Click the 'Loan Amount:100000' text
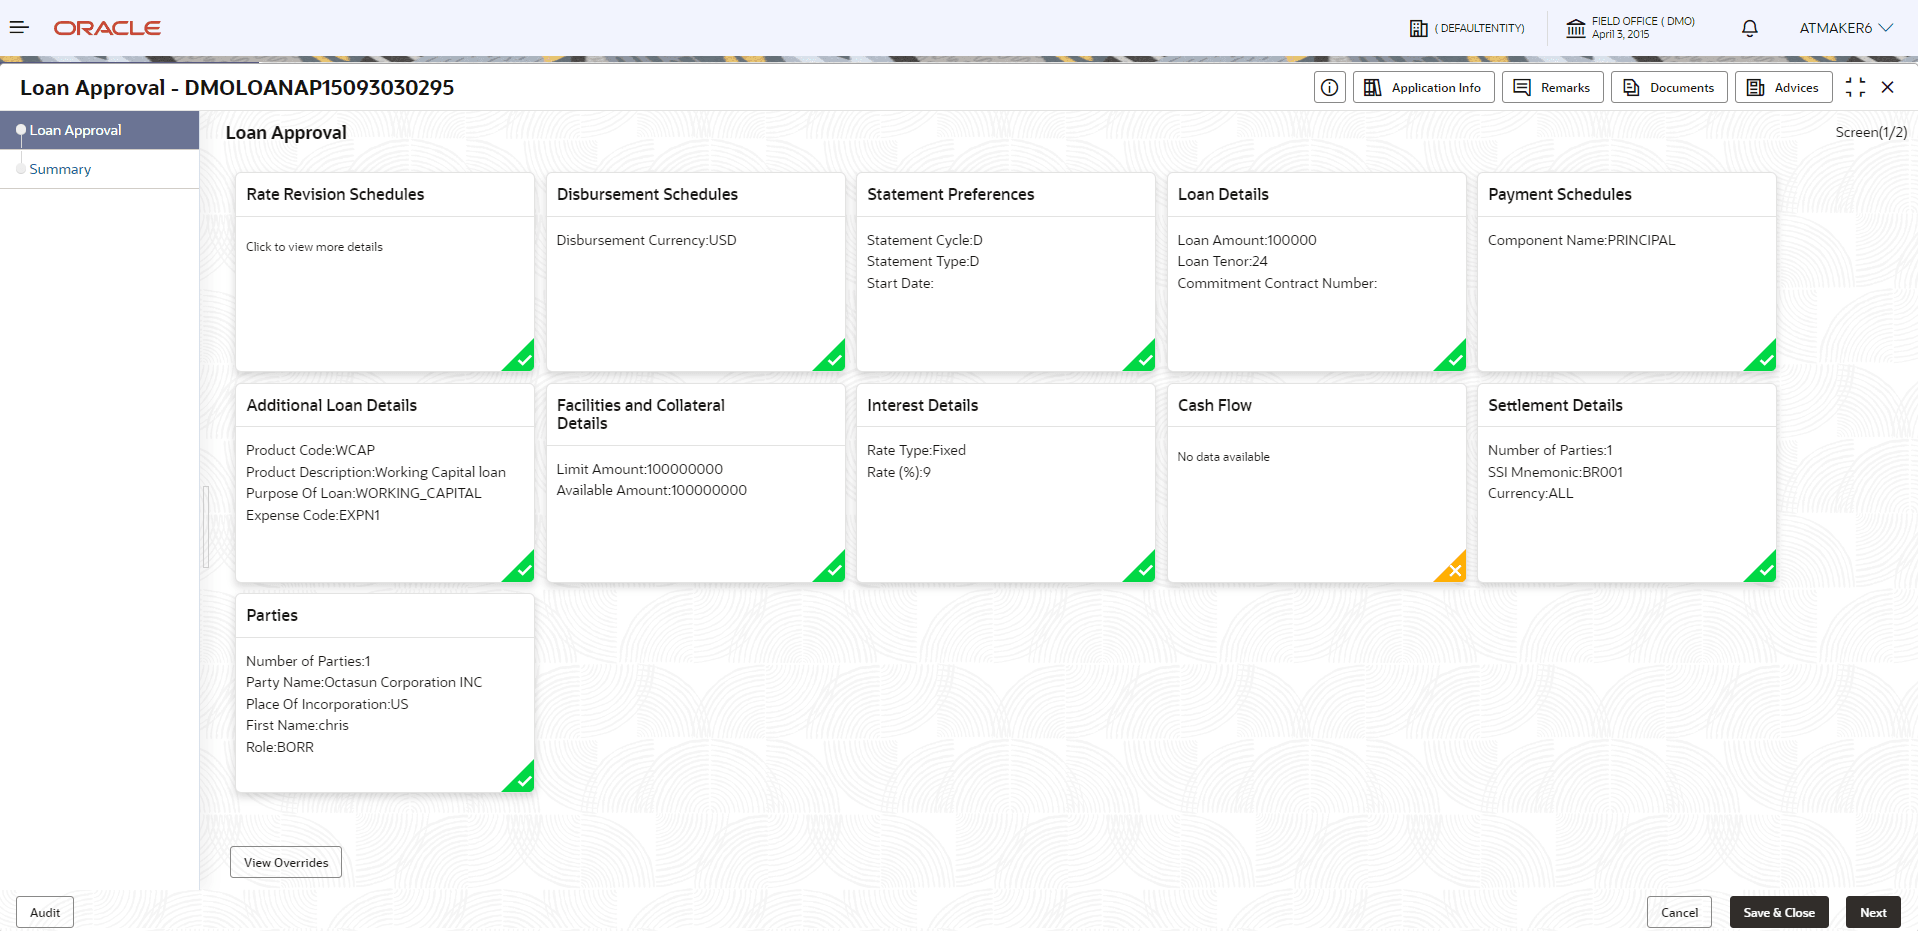Screen dimensions: 1918x931 (1247, 240)
